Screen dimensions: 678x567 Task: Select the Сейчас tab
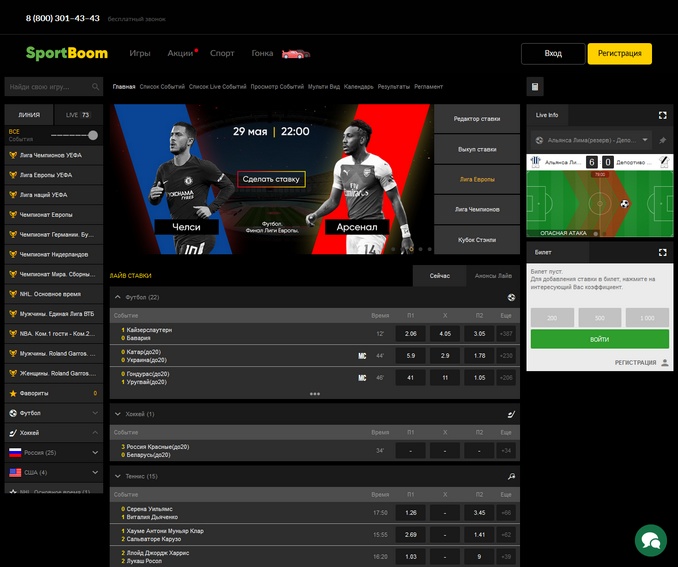coord(439,275)
